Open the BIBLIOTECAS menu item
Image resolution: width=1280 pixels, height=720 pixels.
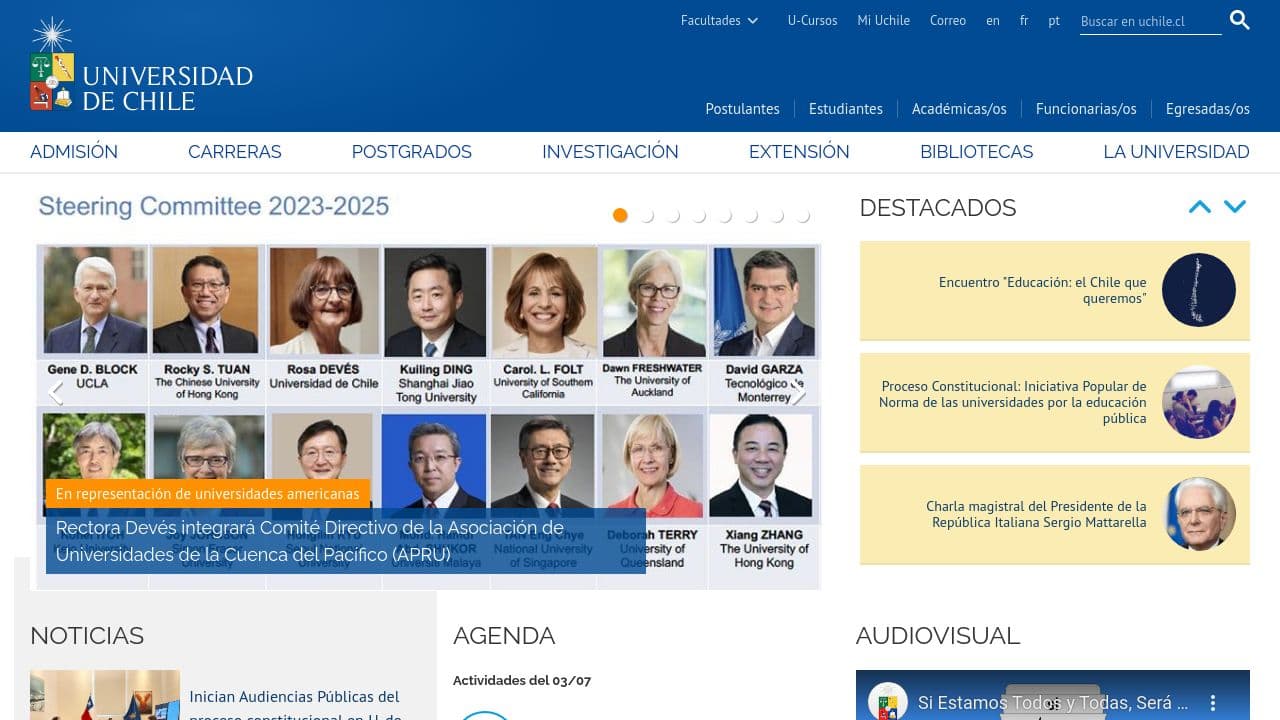tap(976, 152)
